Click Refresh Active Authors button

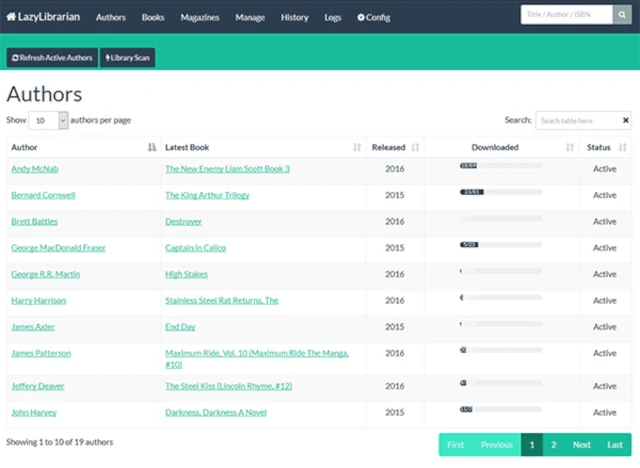pos(52,58)
